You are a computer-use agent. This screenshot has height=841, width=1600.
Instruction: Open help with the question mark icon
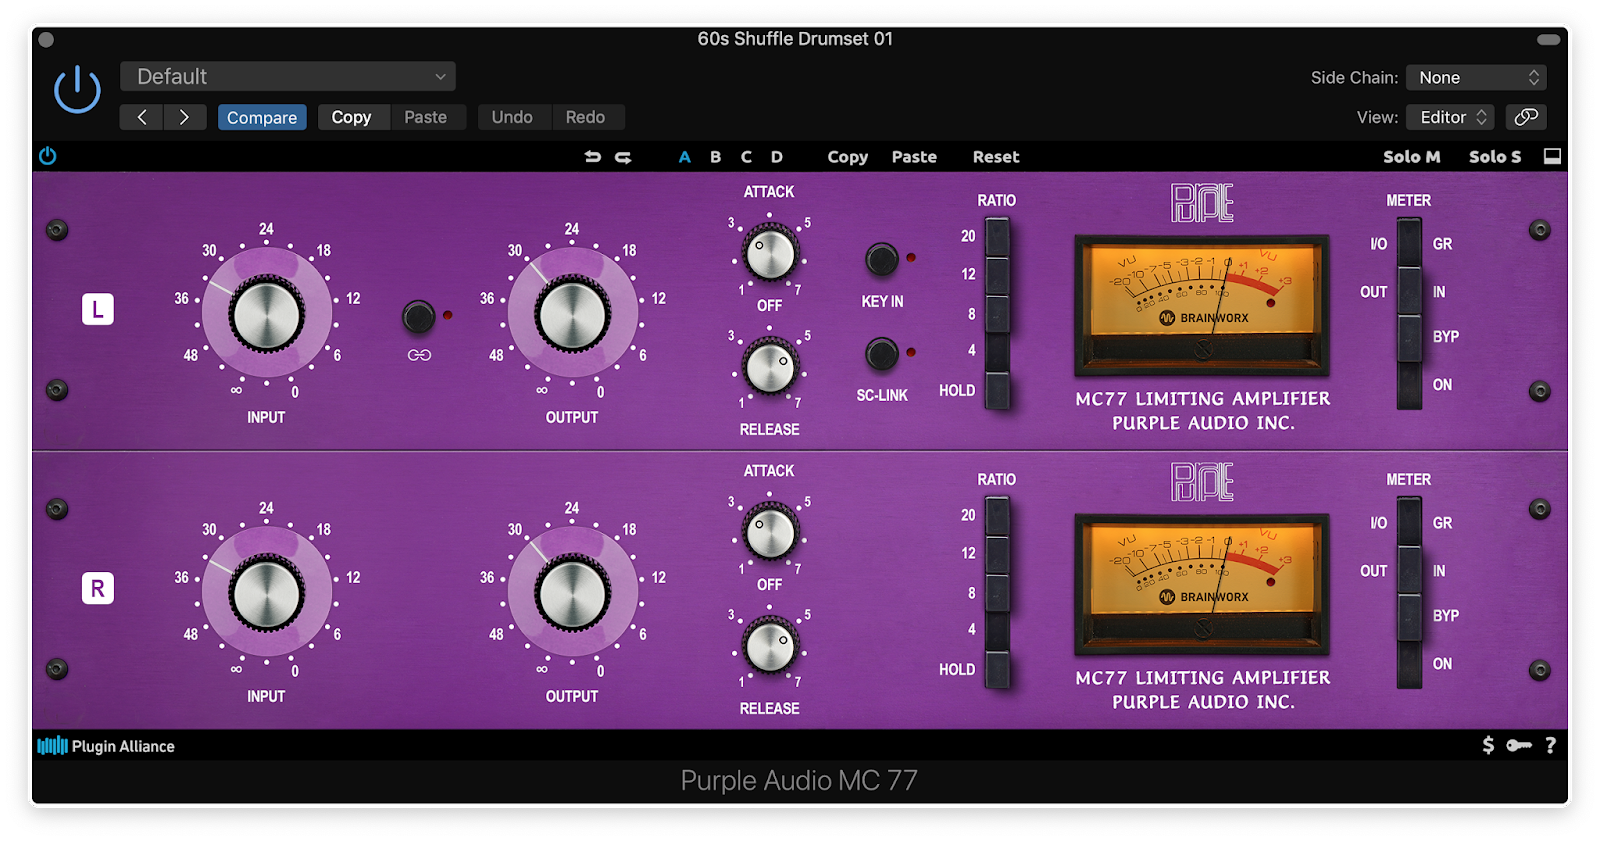1550,745
